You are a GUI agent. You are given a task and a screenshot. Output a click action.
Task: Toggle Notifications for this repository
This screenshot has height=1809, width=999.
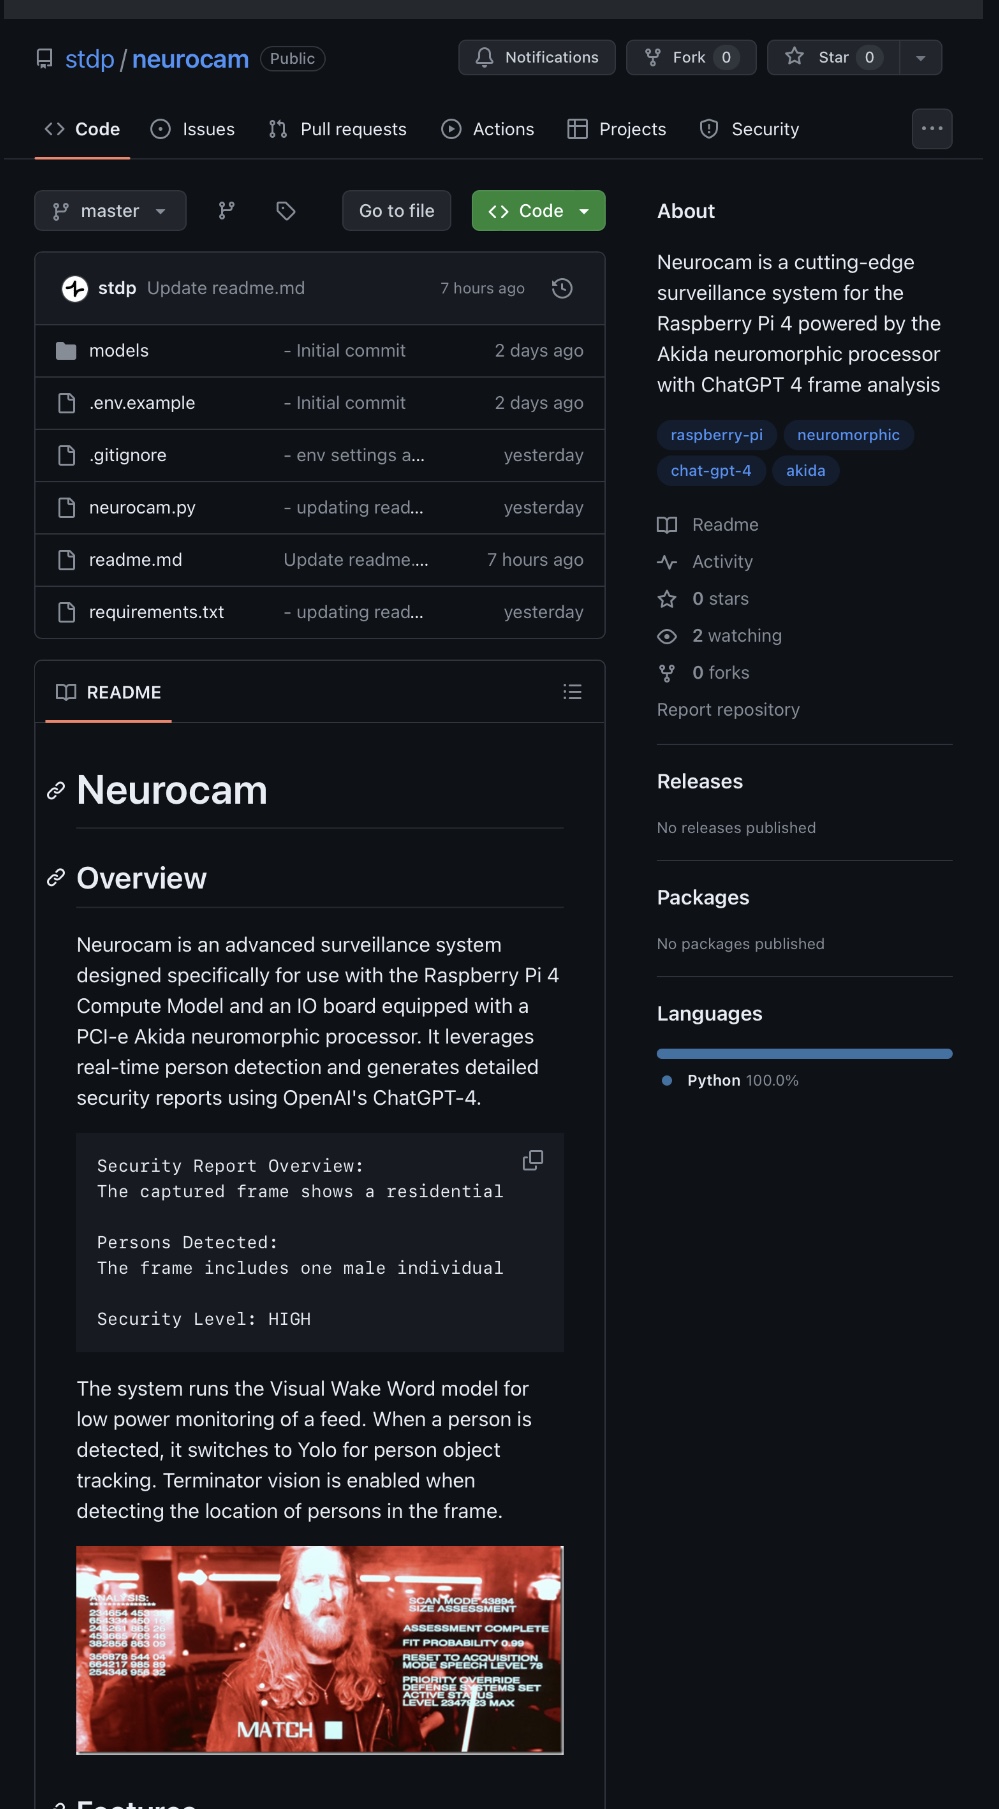pyautogui.click(x=537, y=58)
